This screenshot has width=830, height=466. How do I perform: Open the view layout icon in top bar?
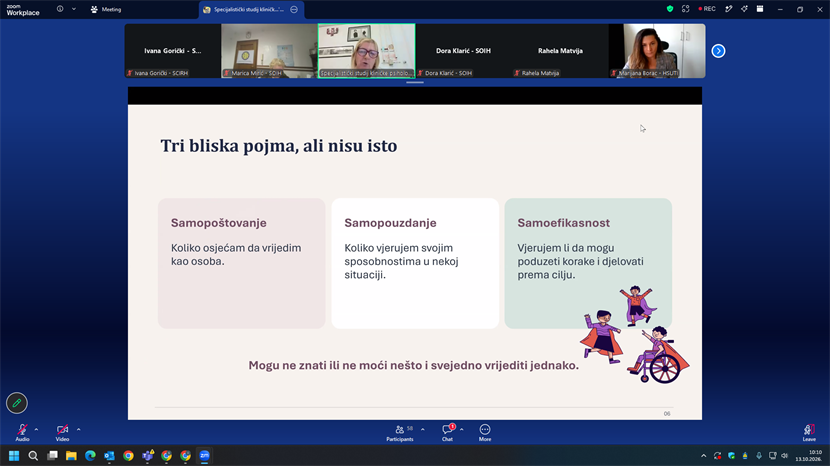(x=760, y=9)
